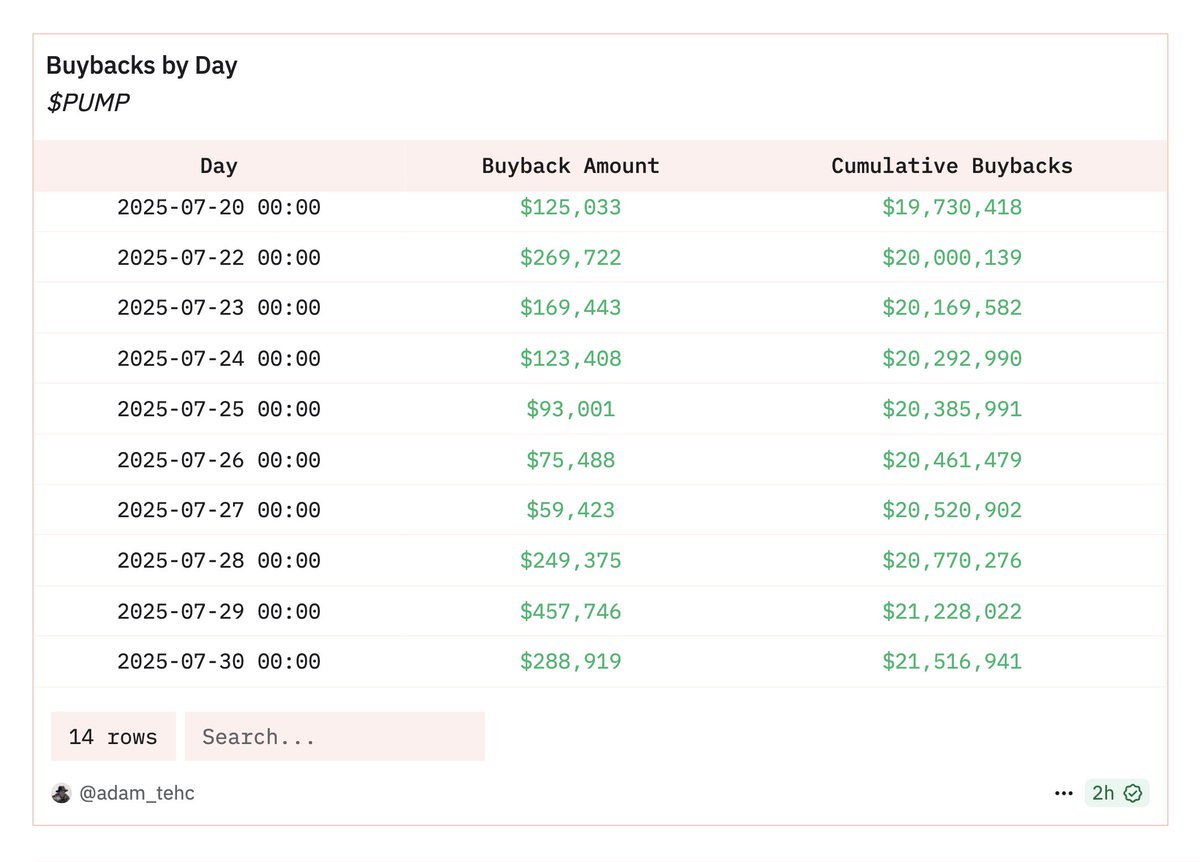Click the $21,516,941 cumulative buybacks cell

(951, 661)
